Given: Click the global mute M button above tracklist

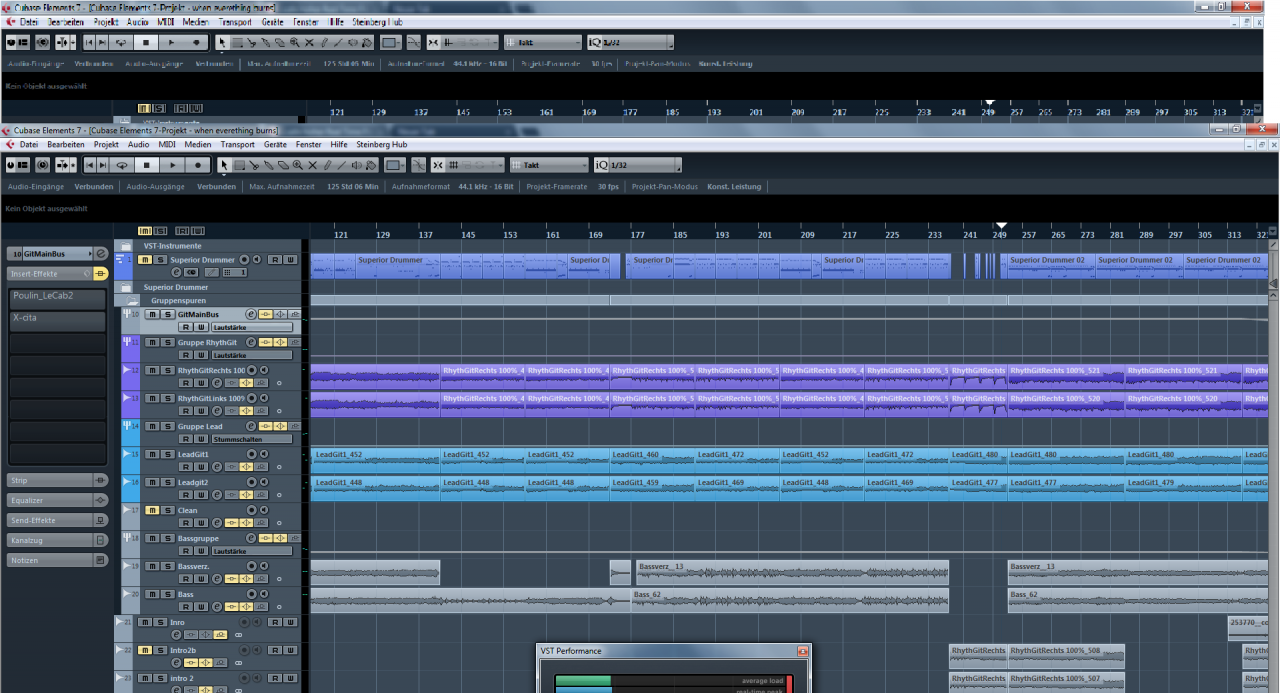Looking at the screenshot, I should pyautogui.click(x=145, y=231).
